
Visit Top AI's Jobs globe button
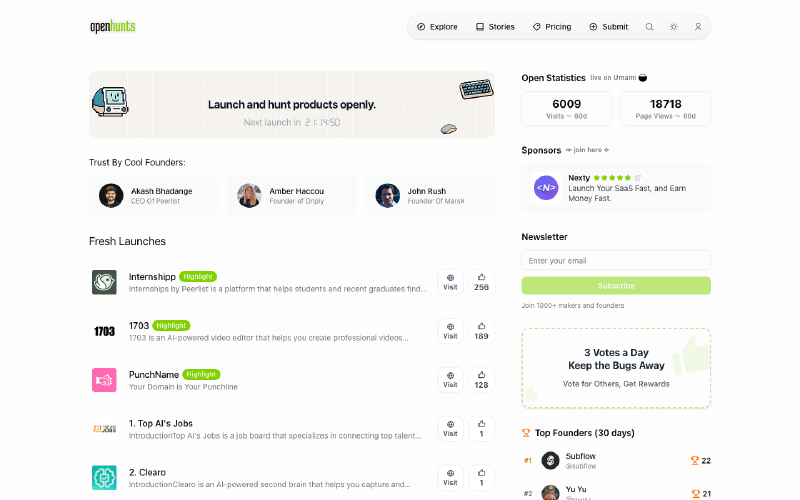coord(451,429)
